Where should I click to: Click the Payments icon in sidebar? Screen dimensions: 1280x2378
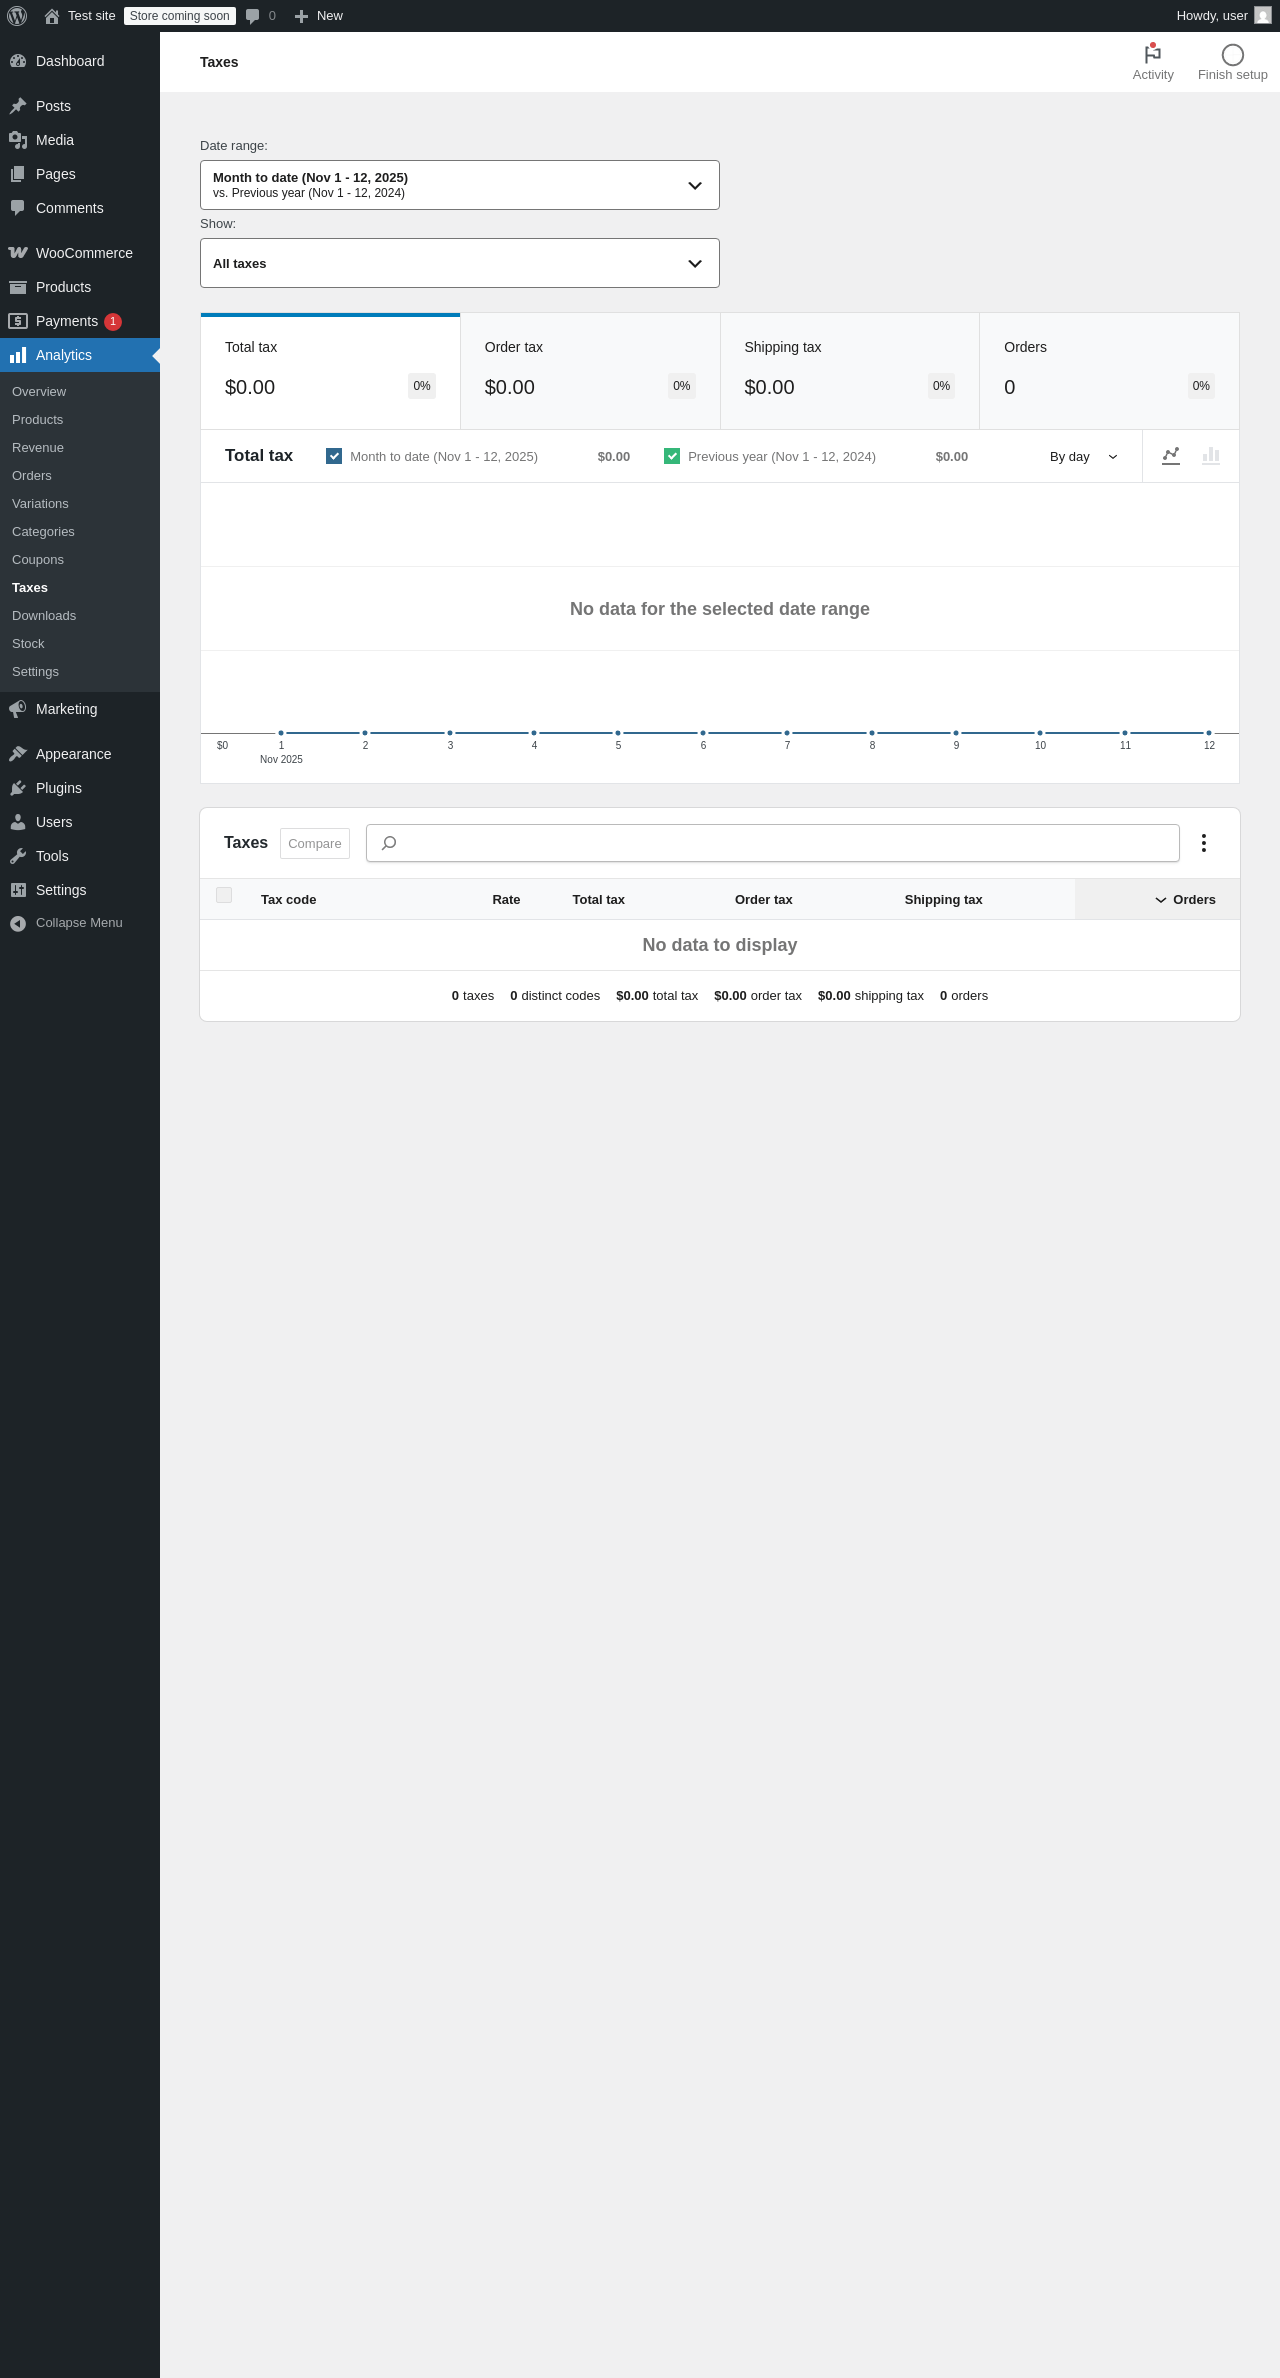click(18, 321)
